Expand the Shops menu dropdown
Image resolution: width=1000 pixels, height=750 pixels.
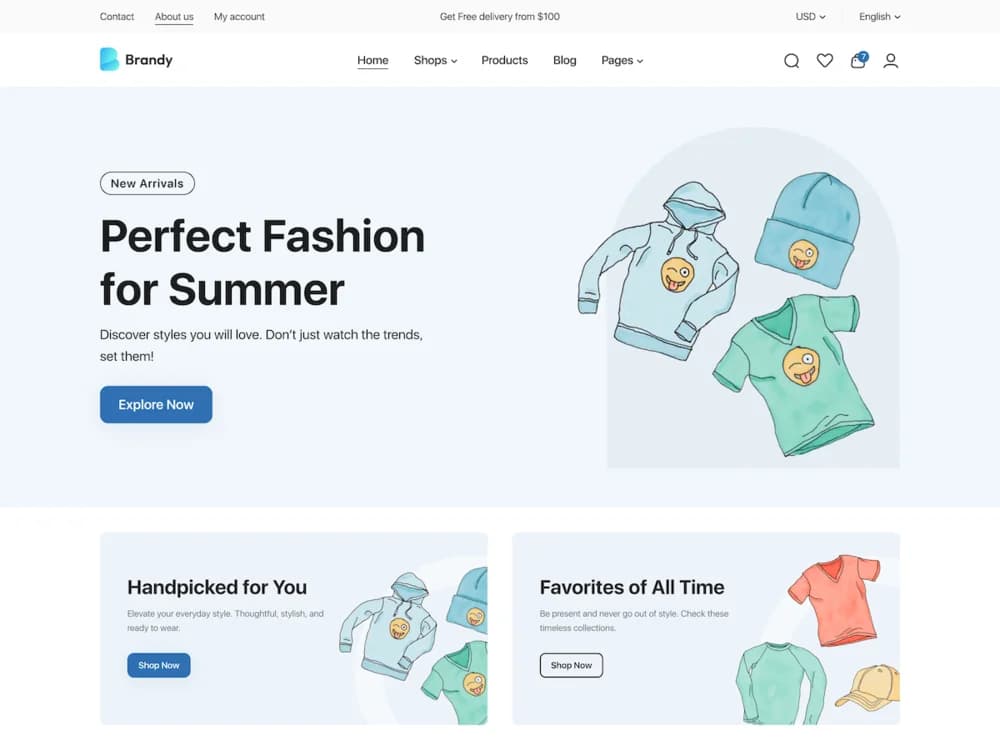(x=436, y=60)
